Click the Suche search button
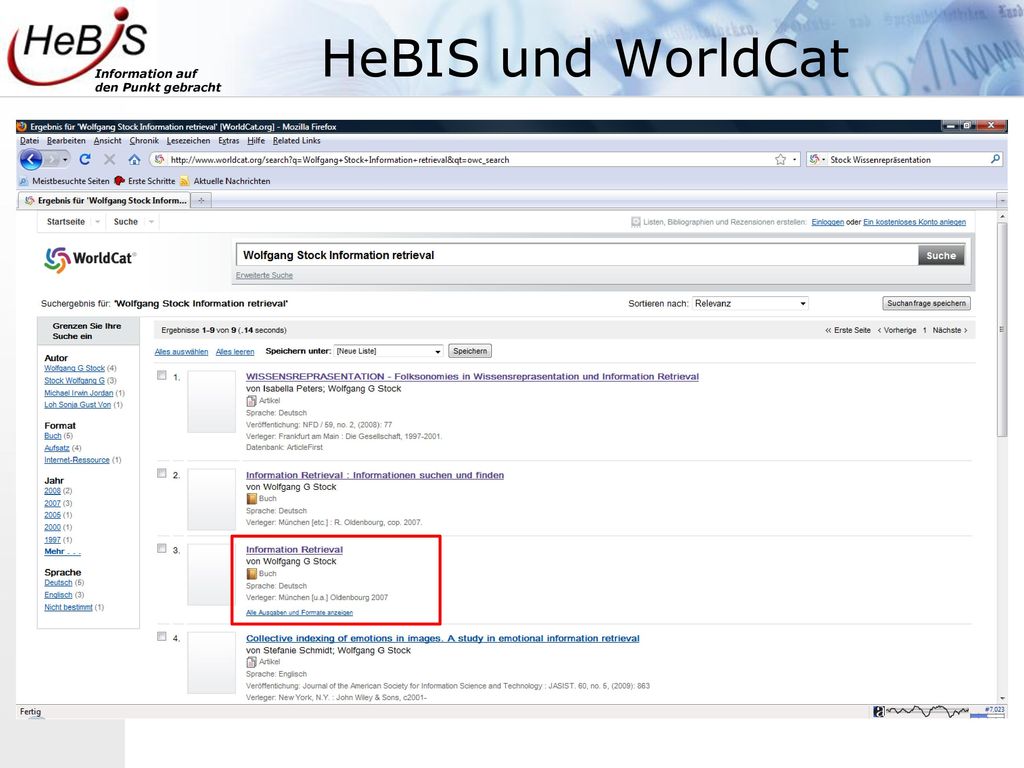 tap(940, 256)
